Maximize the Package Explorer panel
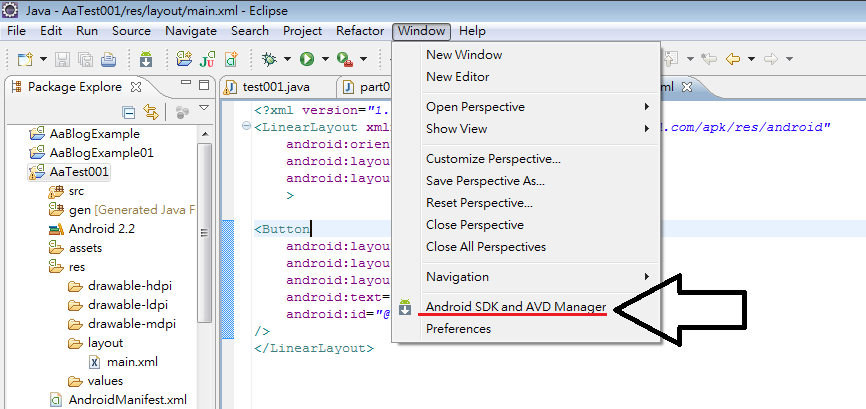This screenshot has width=866, height=409. [204, 86]
